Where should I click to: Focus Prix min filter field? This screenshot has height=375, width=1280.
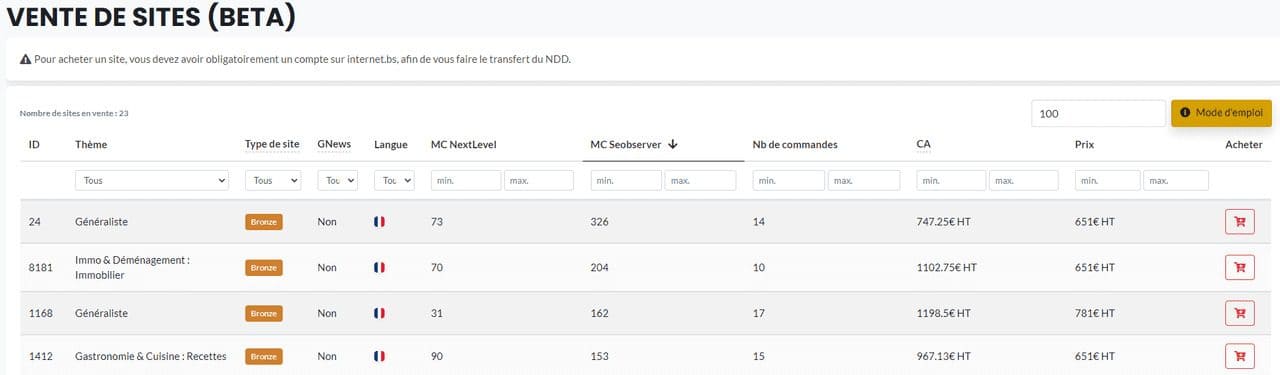(1108, 181)
